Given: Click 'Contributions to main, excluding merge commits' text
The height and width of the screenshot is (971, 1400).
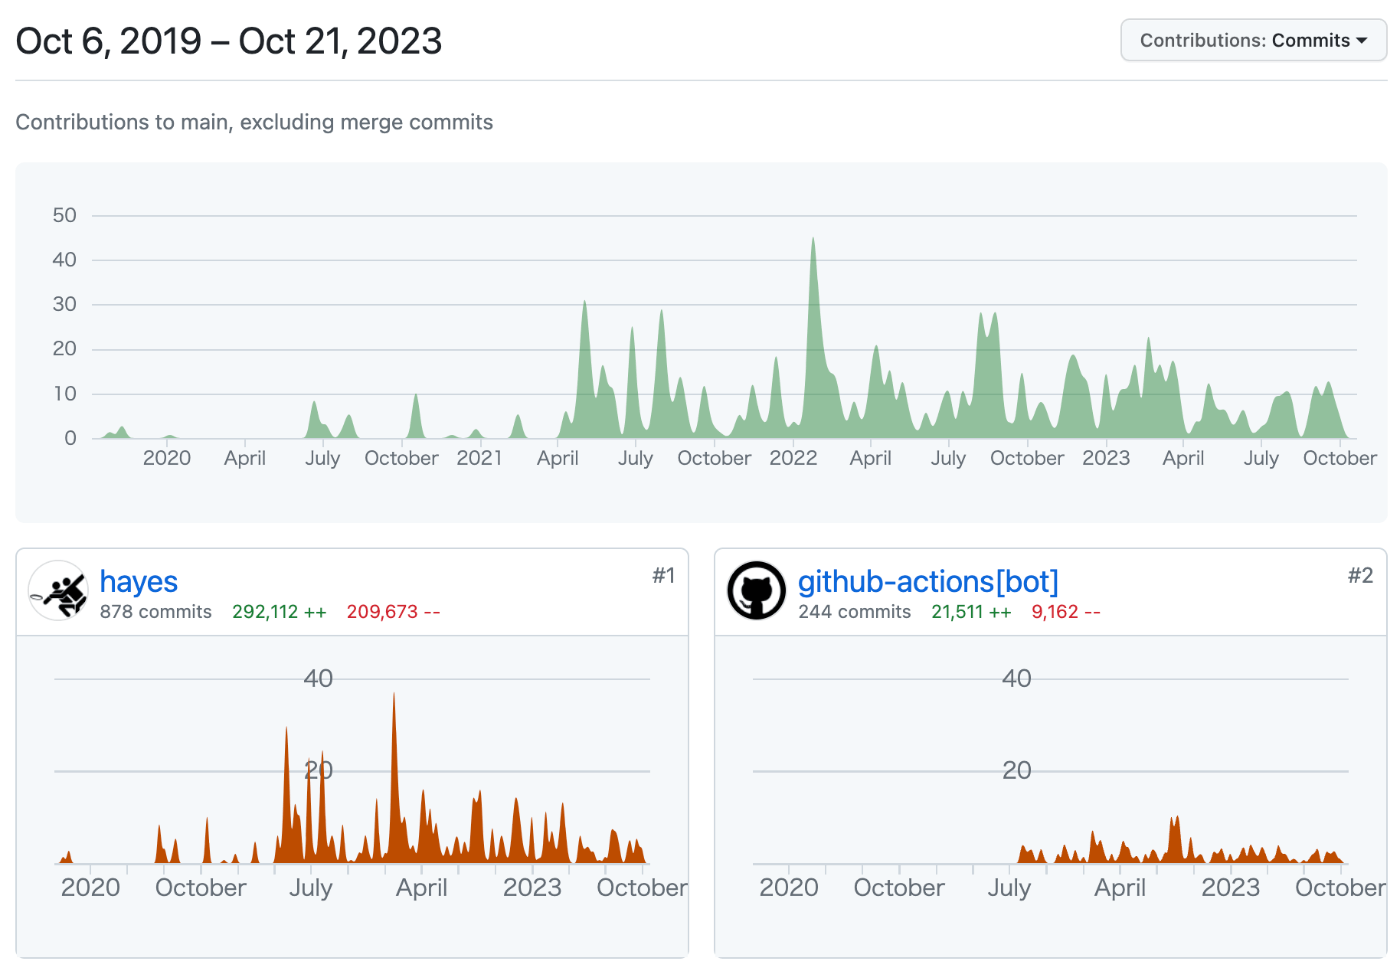Looking at the screenshot, I should tap(255, 122).
